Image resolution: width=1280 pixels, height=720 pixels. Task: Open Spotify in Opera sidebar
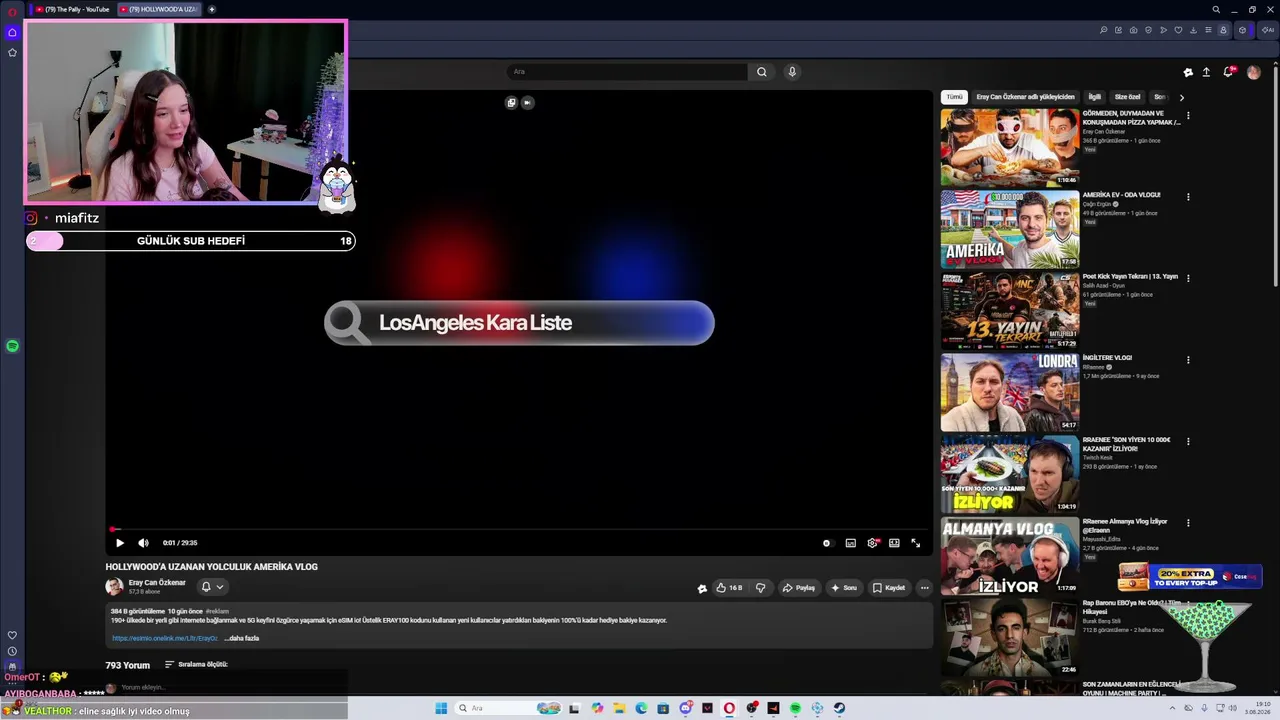pyautogui.click(x=12, y=346)
